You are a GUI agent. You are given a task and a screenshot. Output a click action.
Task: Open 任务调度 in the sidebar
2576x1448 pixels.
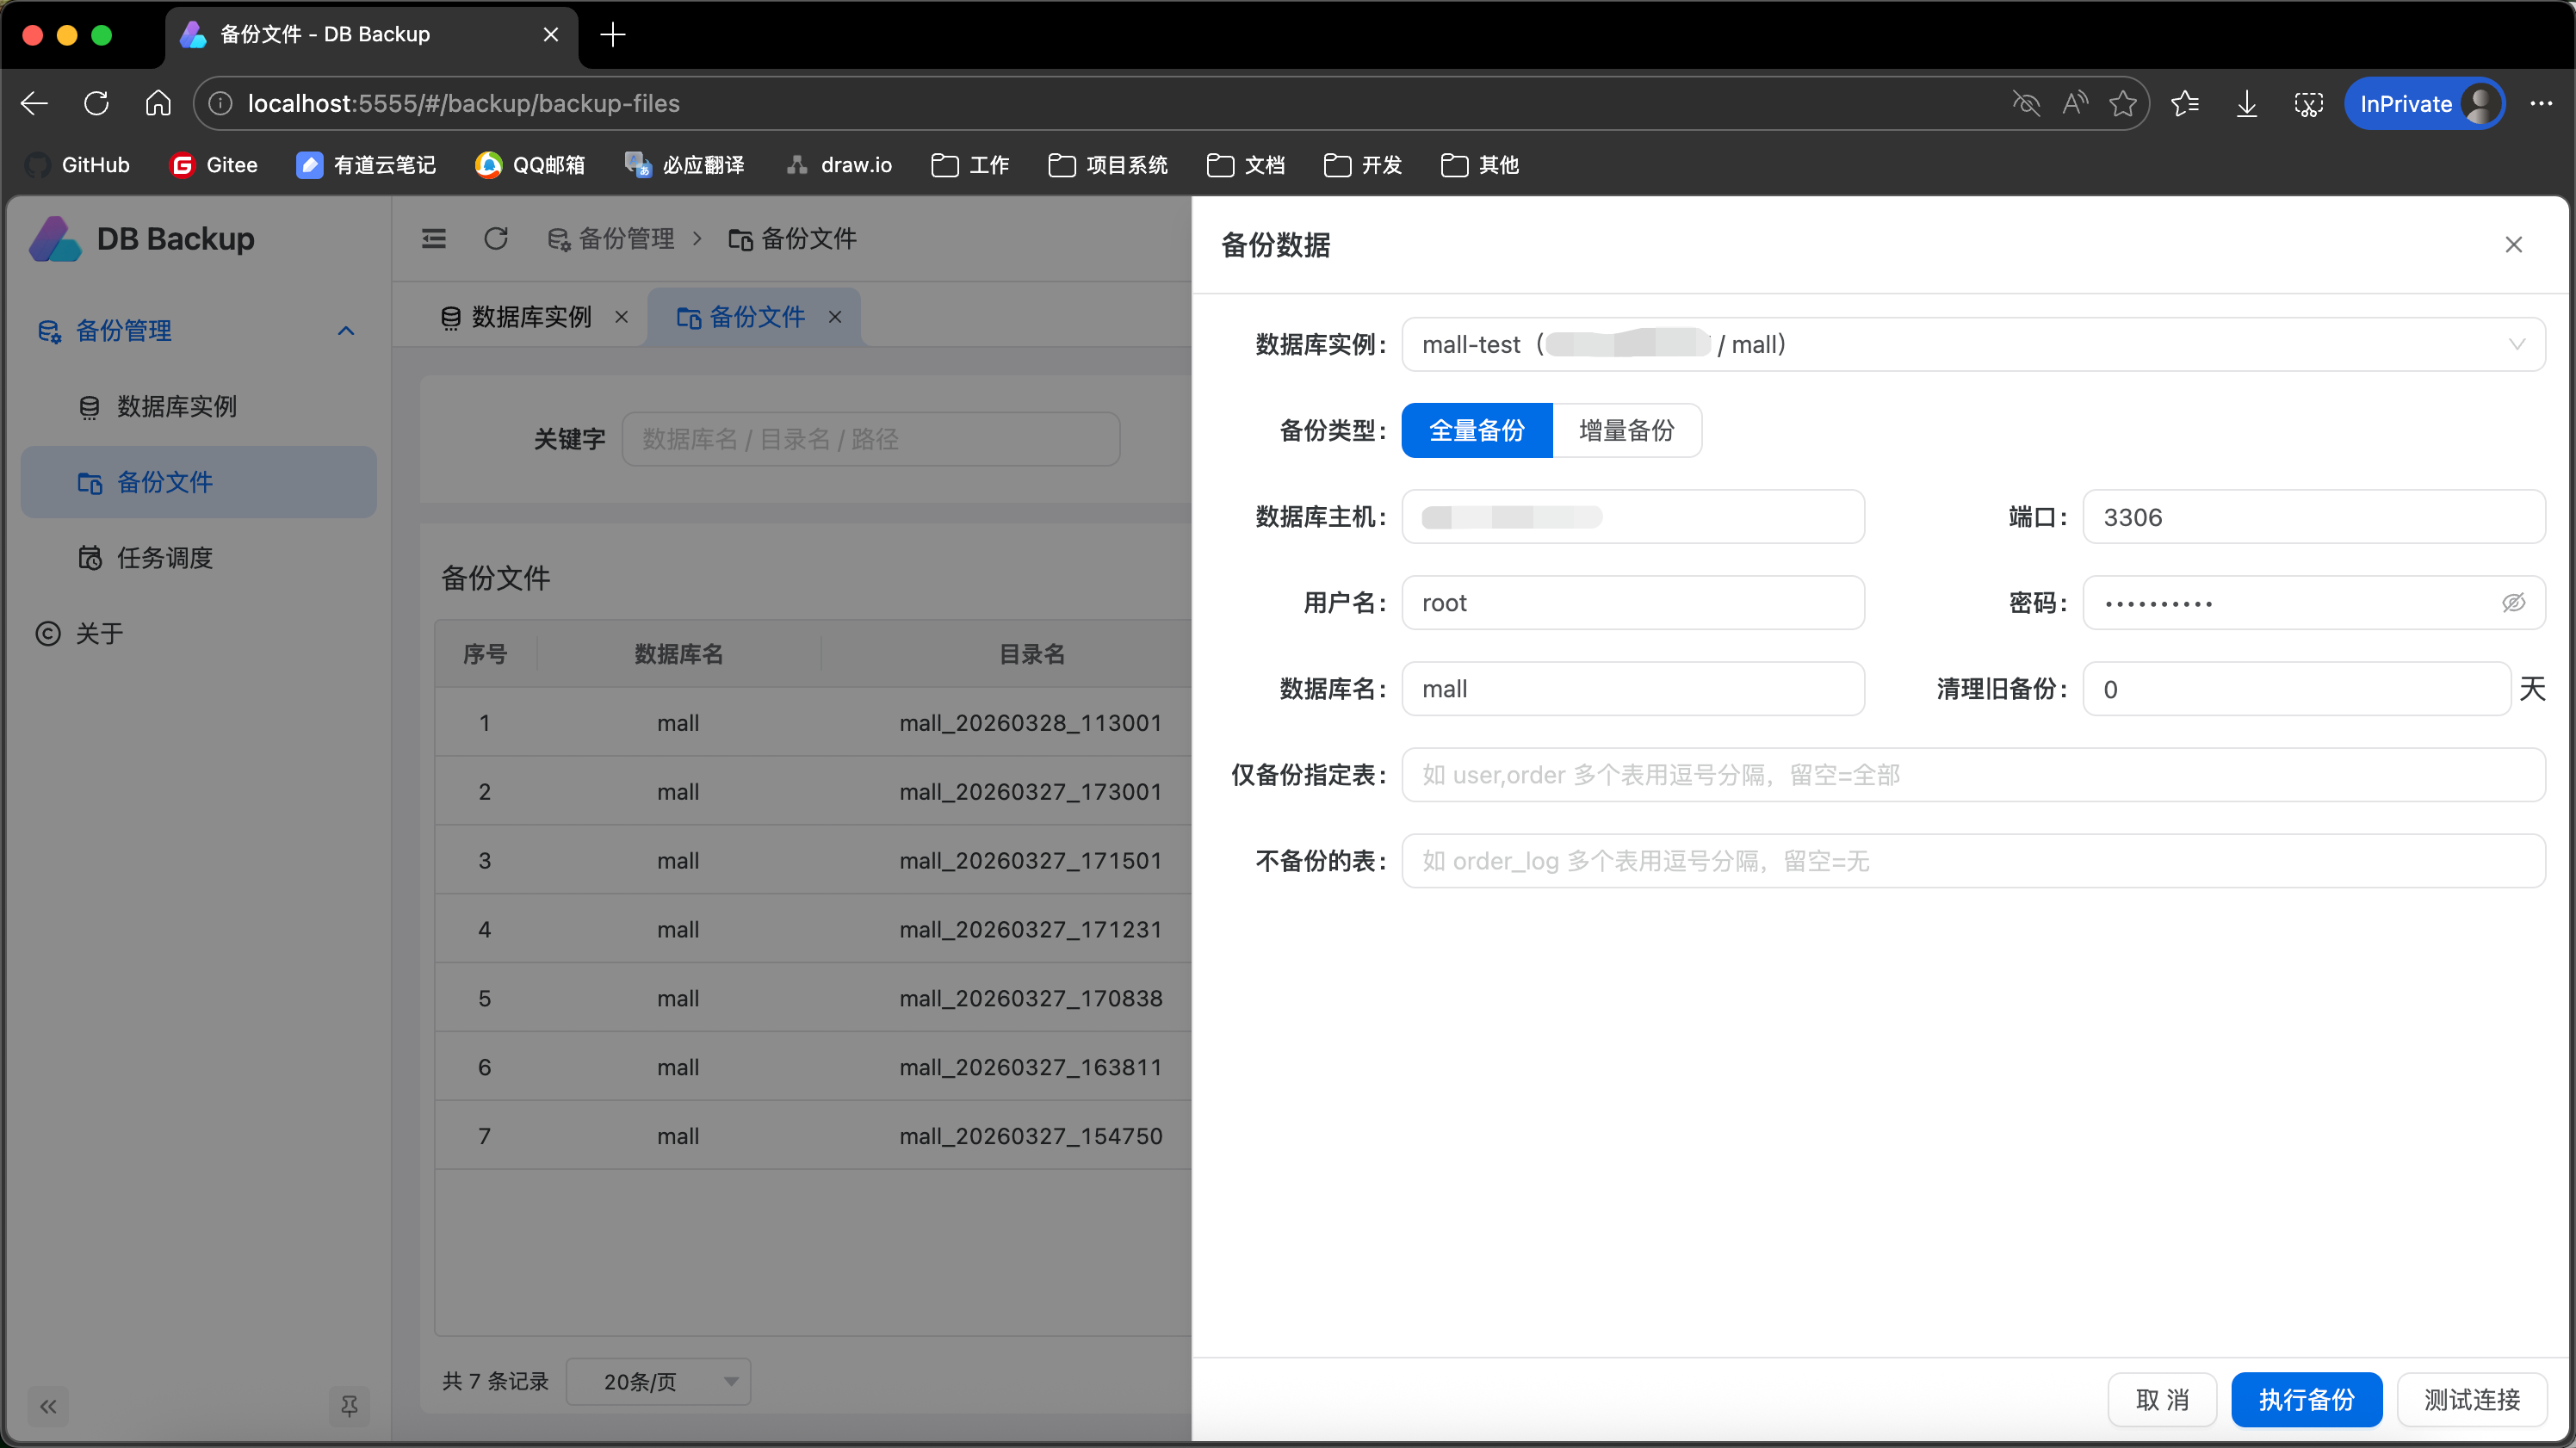pyautogui.click(x=165, y=557)
